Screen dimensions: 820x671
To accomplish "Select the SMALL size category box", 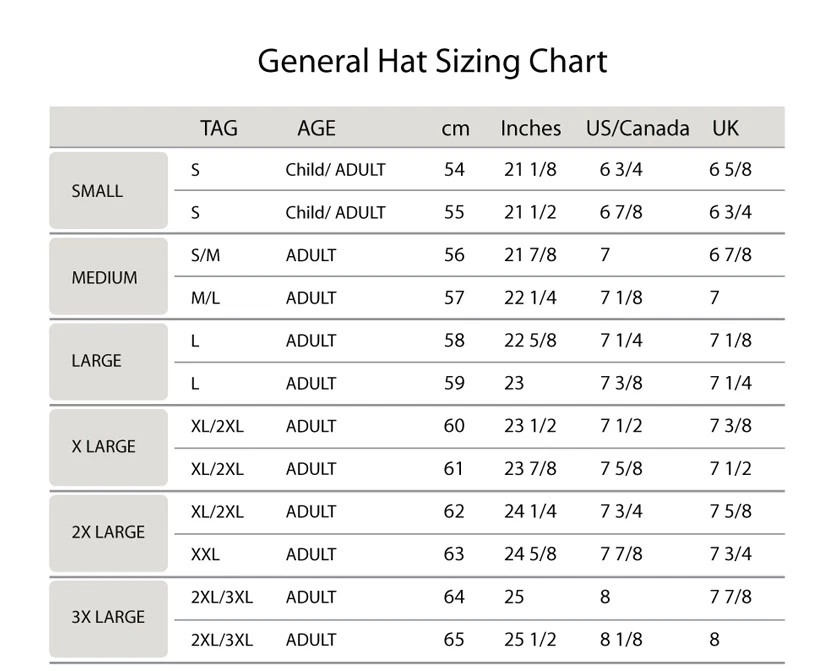I will (x=109, y=190).
